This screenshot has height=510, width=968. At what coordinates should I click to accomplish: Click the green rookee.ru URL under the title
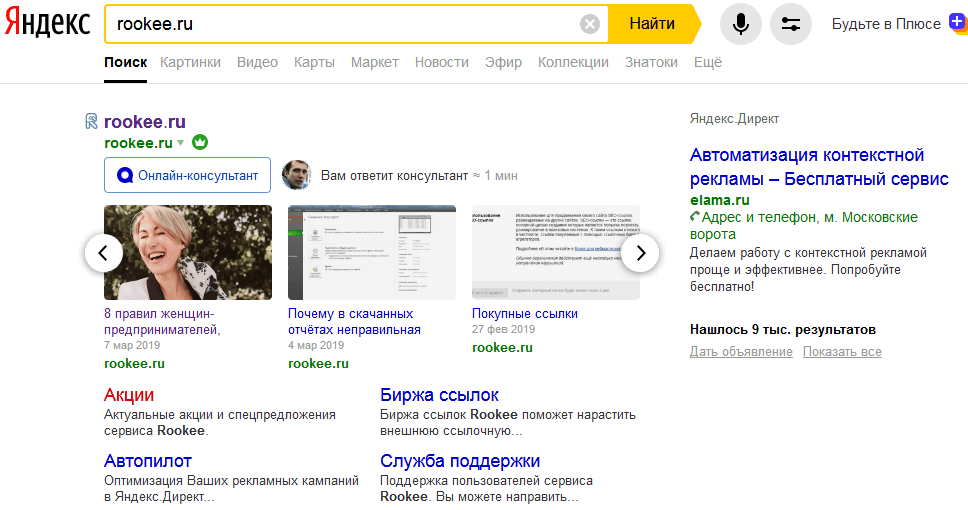(x=138, y=143)
